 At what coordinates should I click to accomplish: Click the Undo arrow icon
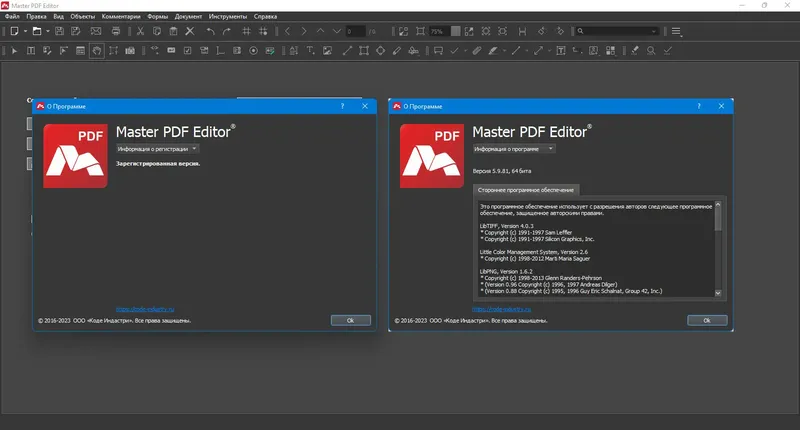(x=210, y=31)
